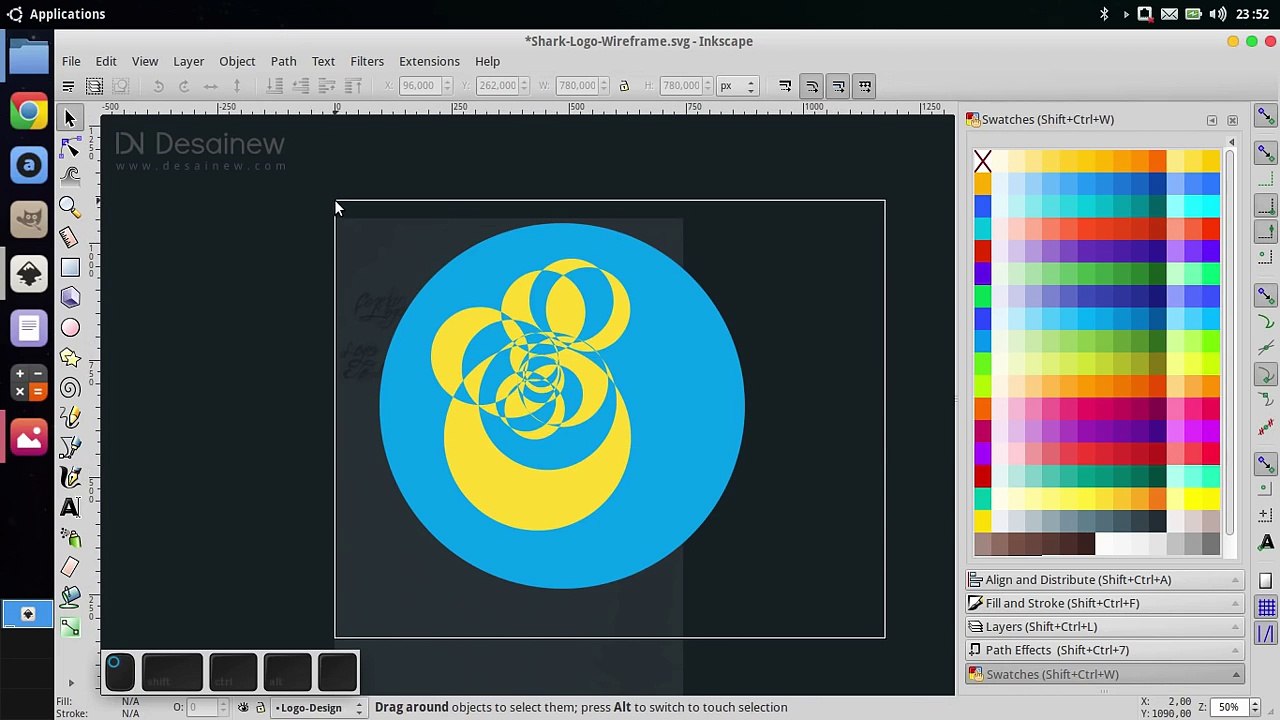Viewport: 1280px width, 720px height.
Task: Select the Node editing tool
Action: coord(70,148)
